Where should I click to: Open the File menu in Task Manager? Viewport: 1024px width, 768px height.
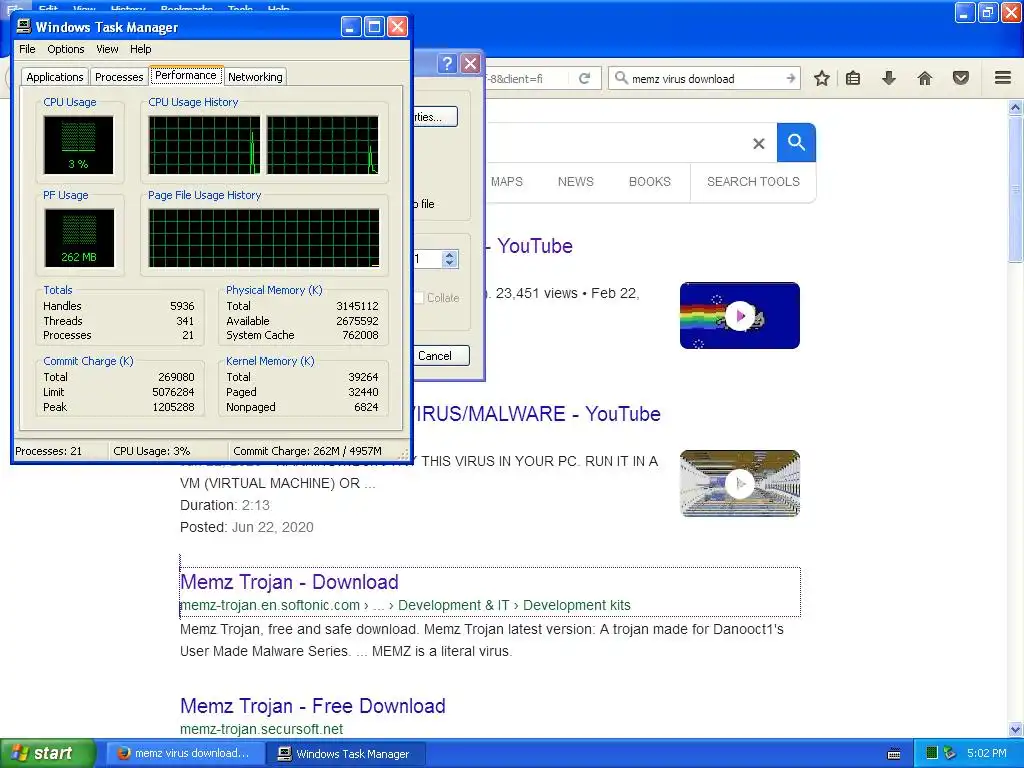(27, 49)
